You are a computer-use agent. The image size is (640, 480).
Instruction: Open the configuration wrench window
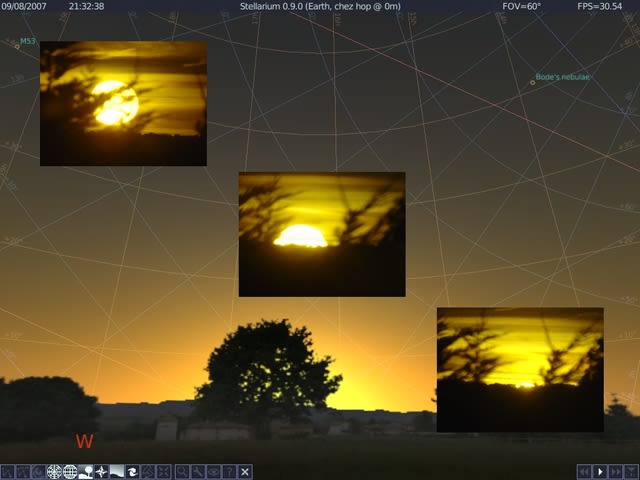(198, 471)
